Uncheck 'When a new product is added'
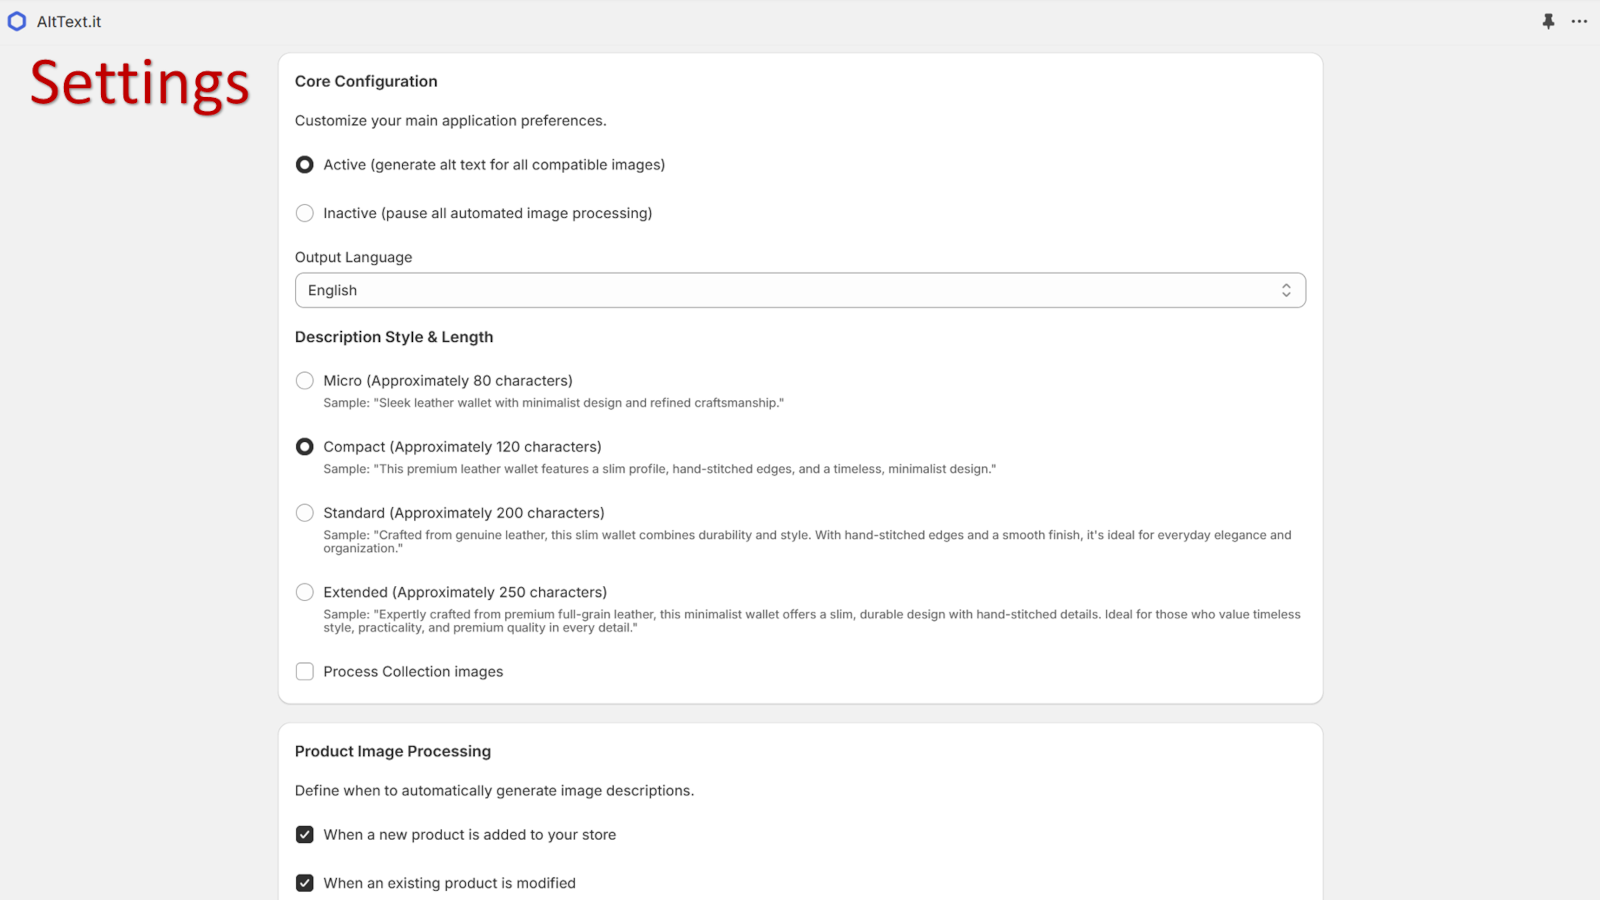The height and width of the screenshot is (900, 1600). [x=304, y=834]
